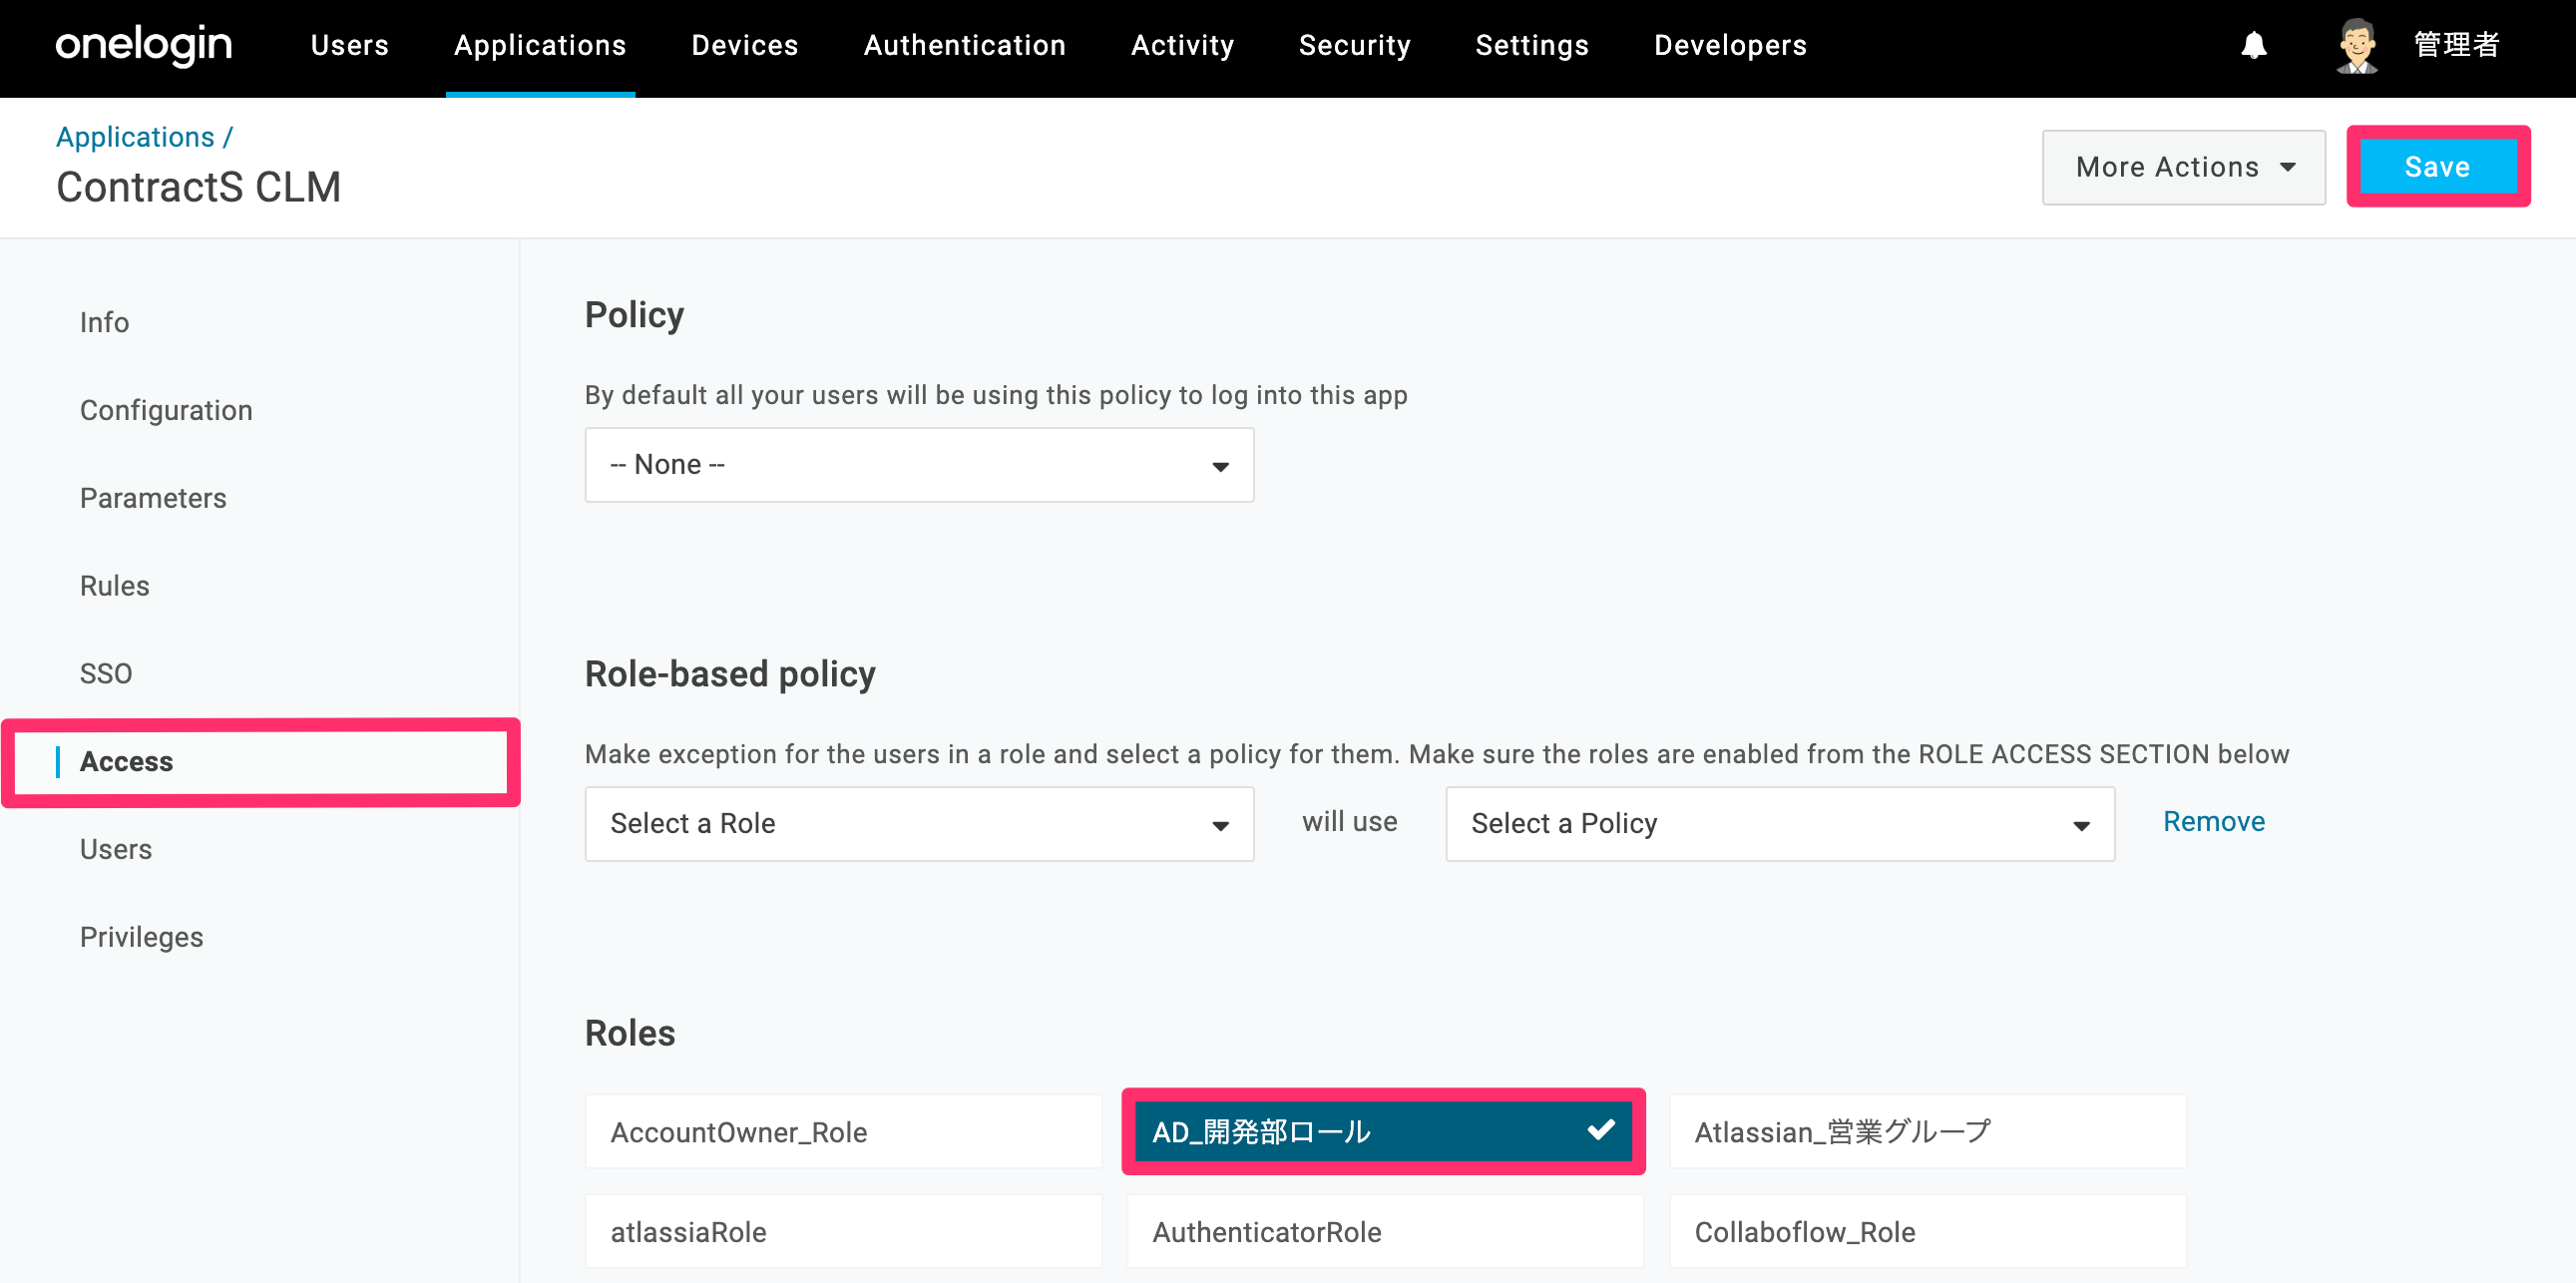
Task: Toggle the AuthenticatorRole role
Action: (1385, 1232)
